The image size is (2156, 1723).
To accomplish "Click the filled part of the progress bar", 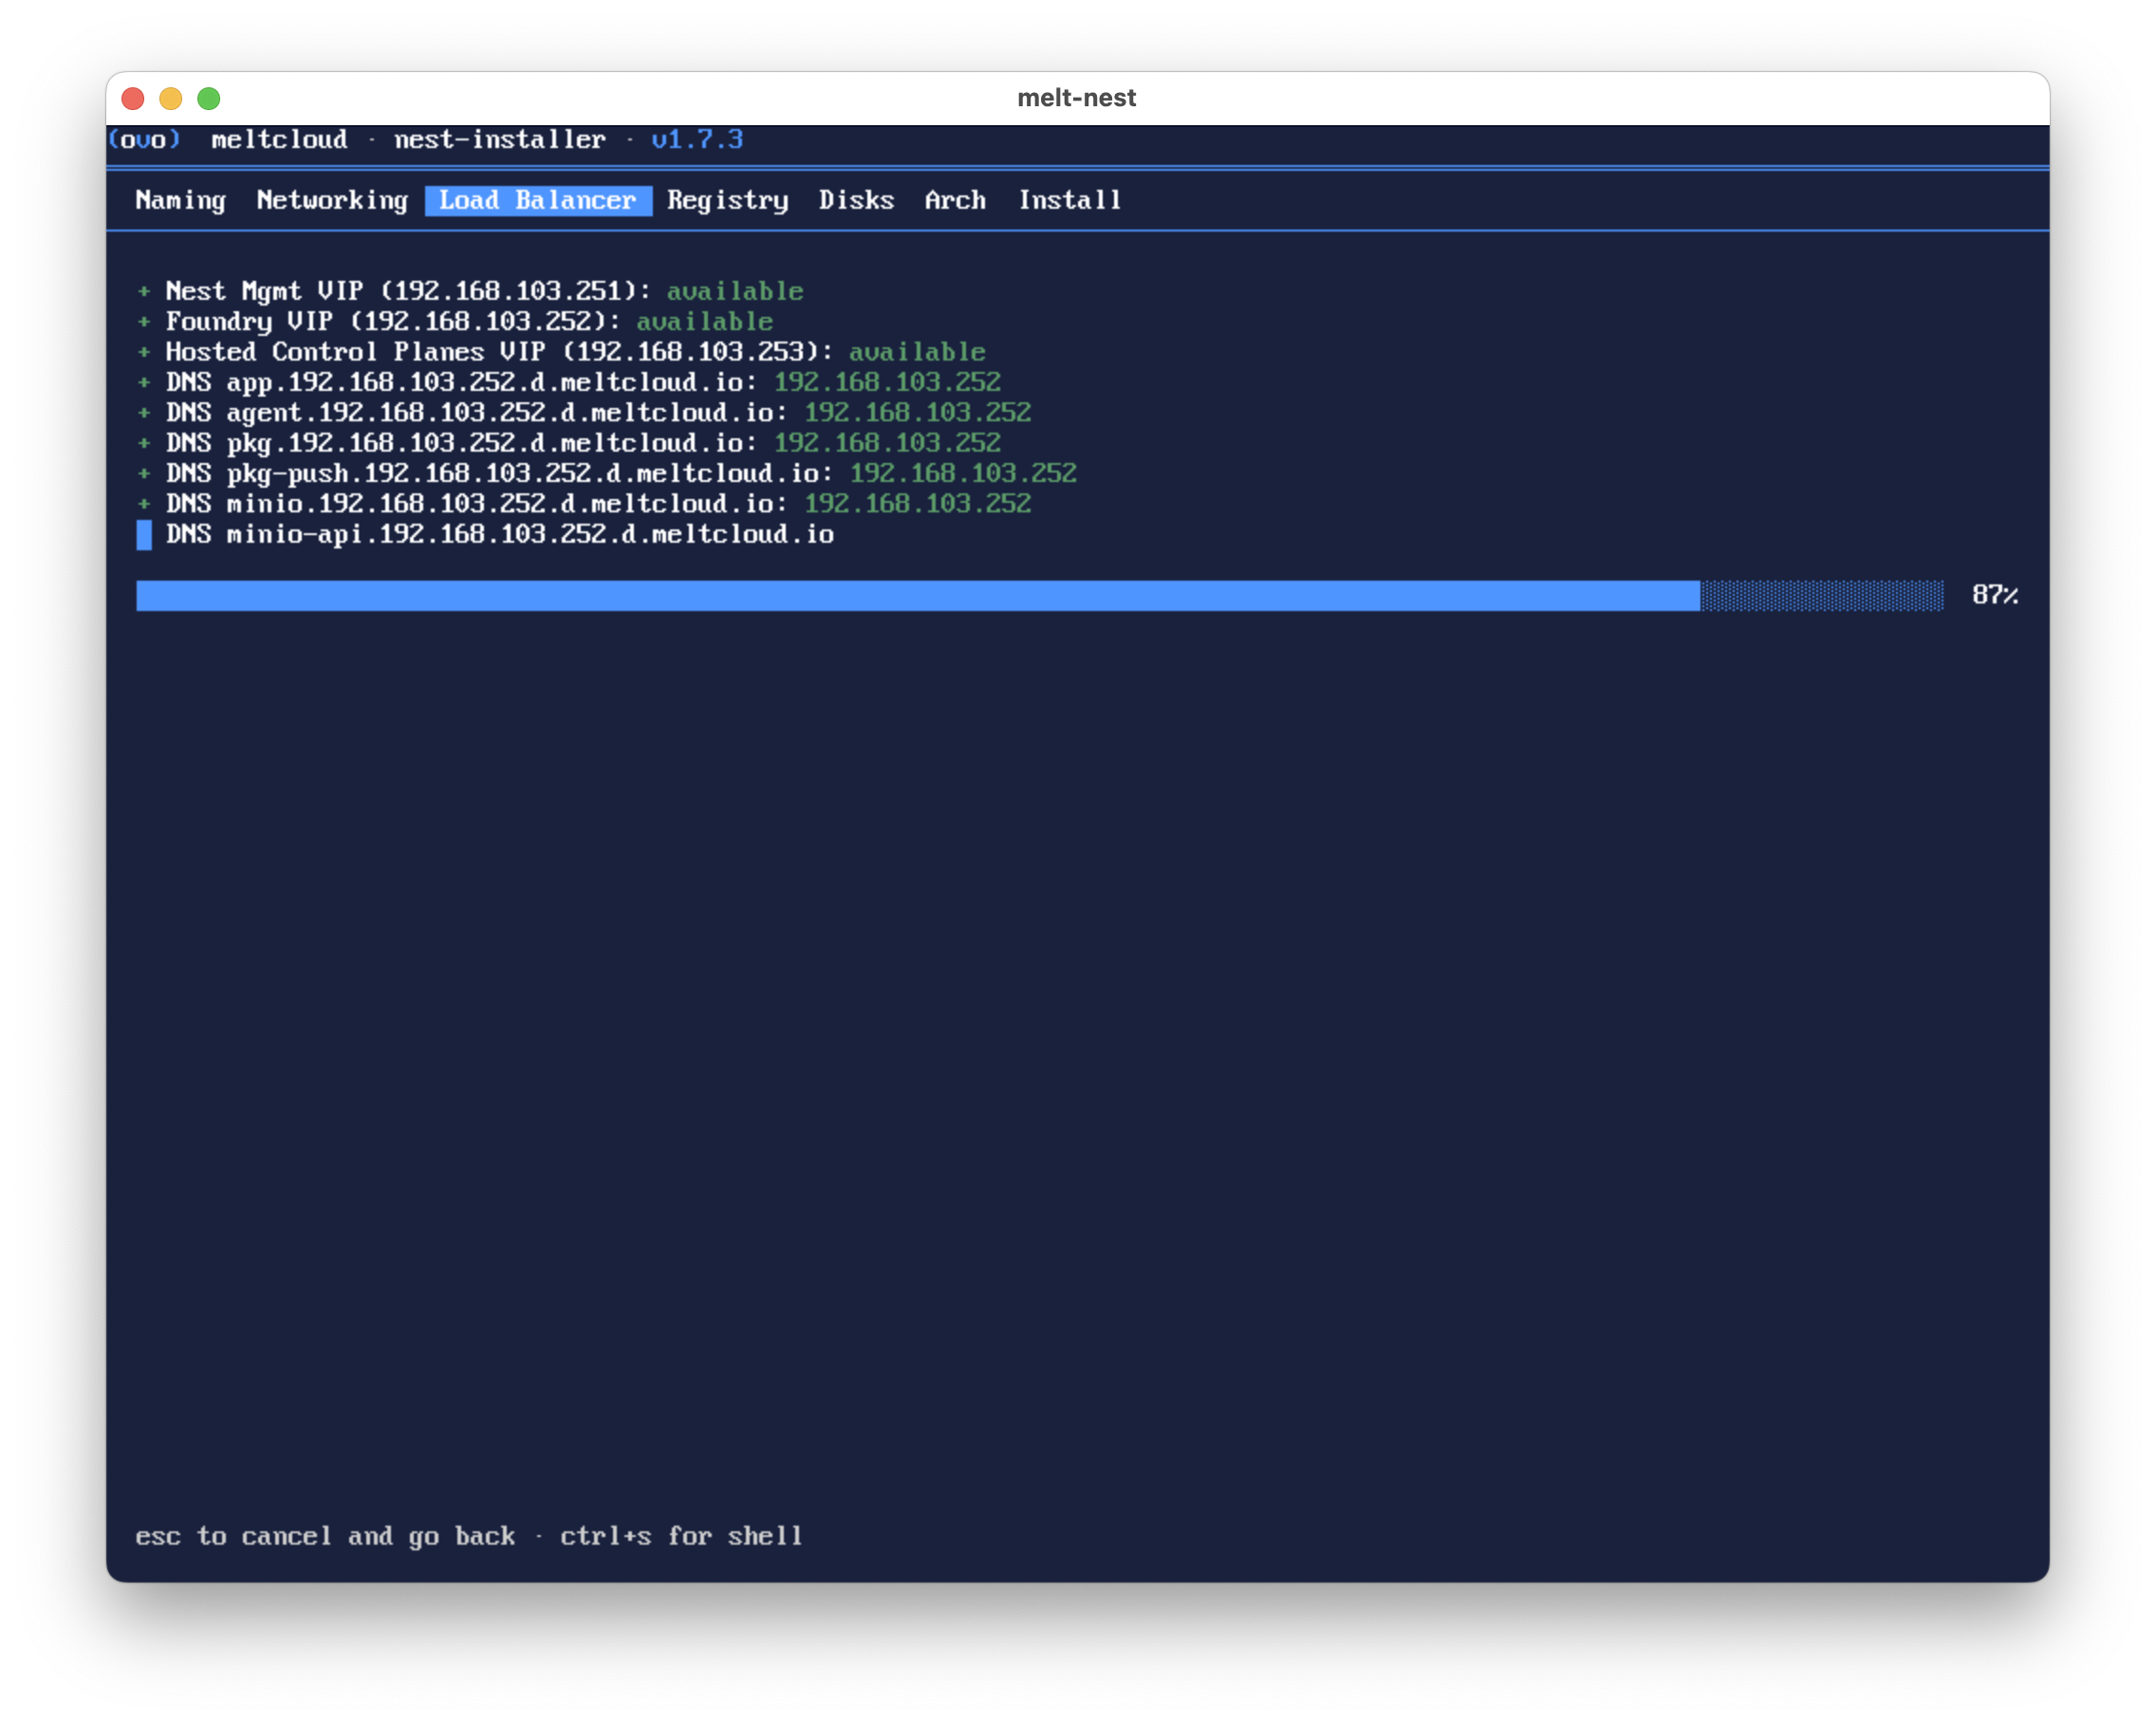I will [x=918, y=595].
